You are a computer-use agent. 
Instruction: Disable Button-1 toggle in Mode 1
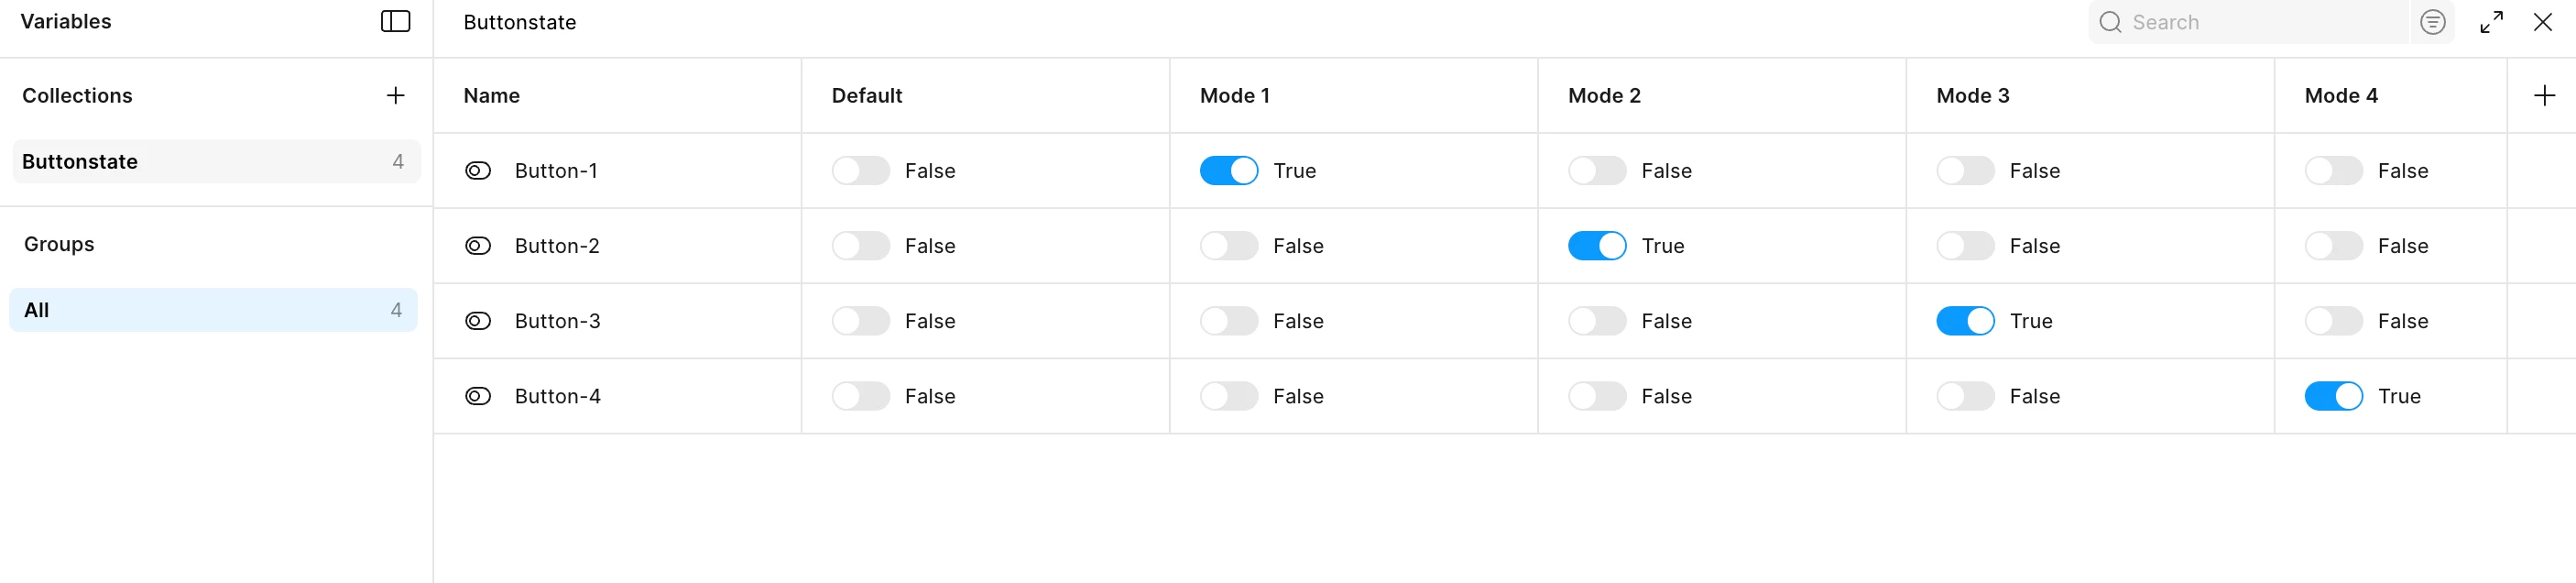coord(1228,171)
